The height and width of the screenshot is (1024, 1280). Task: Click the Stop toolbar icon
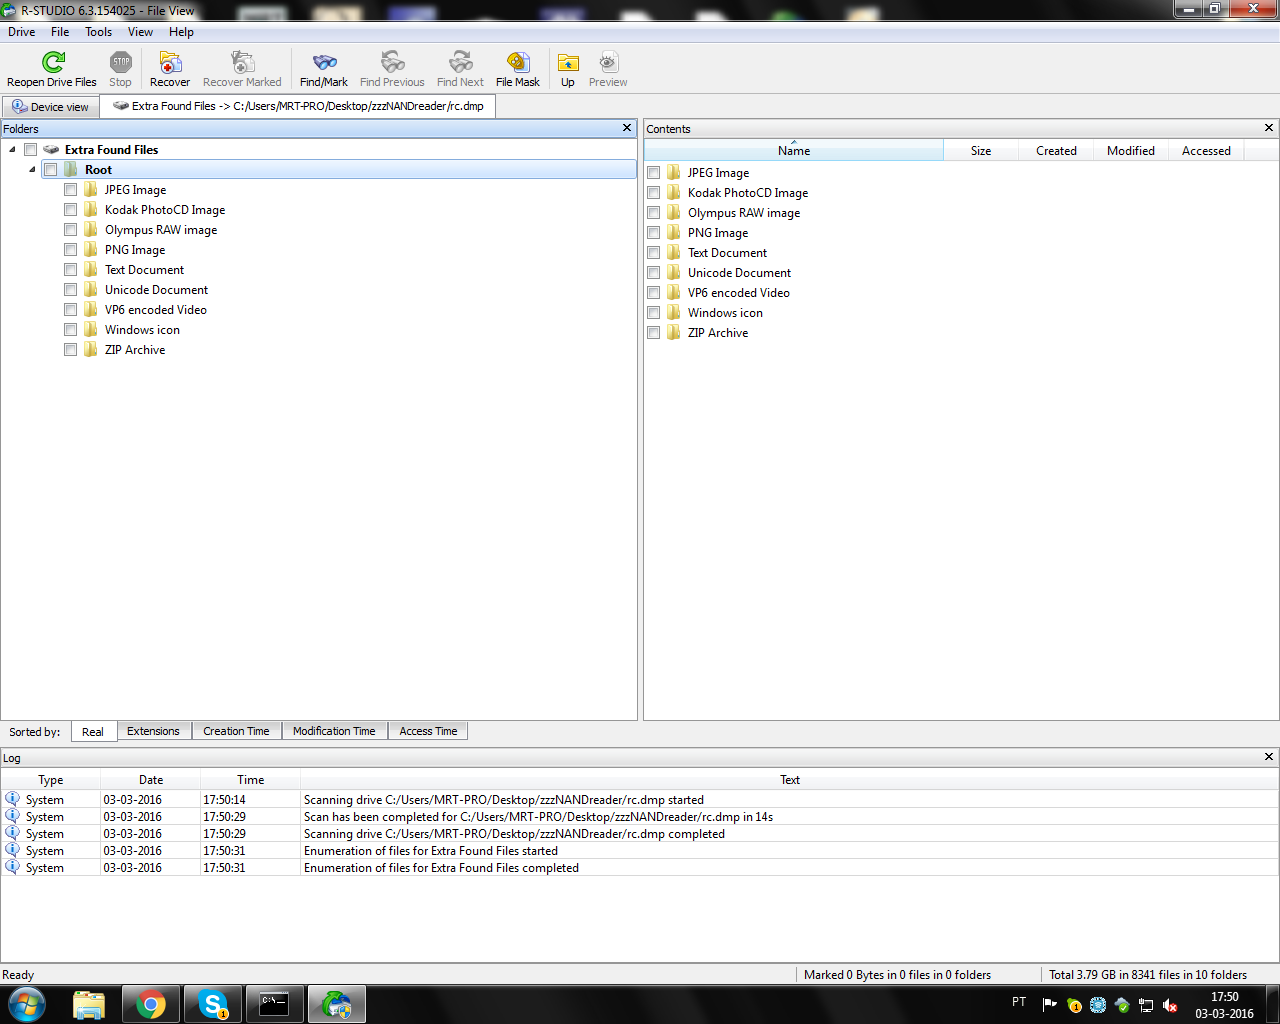121,62
